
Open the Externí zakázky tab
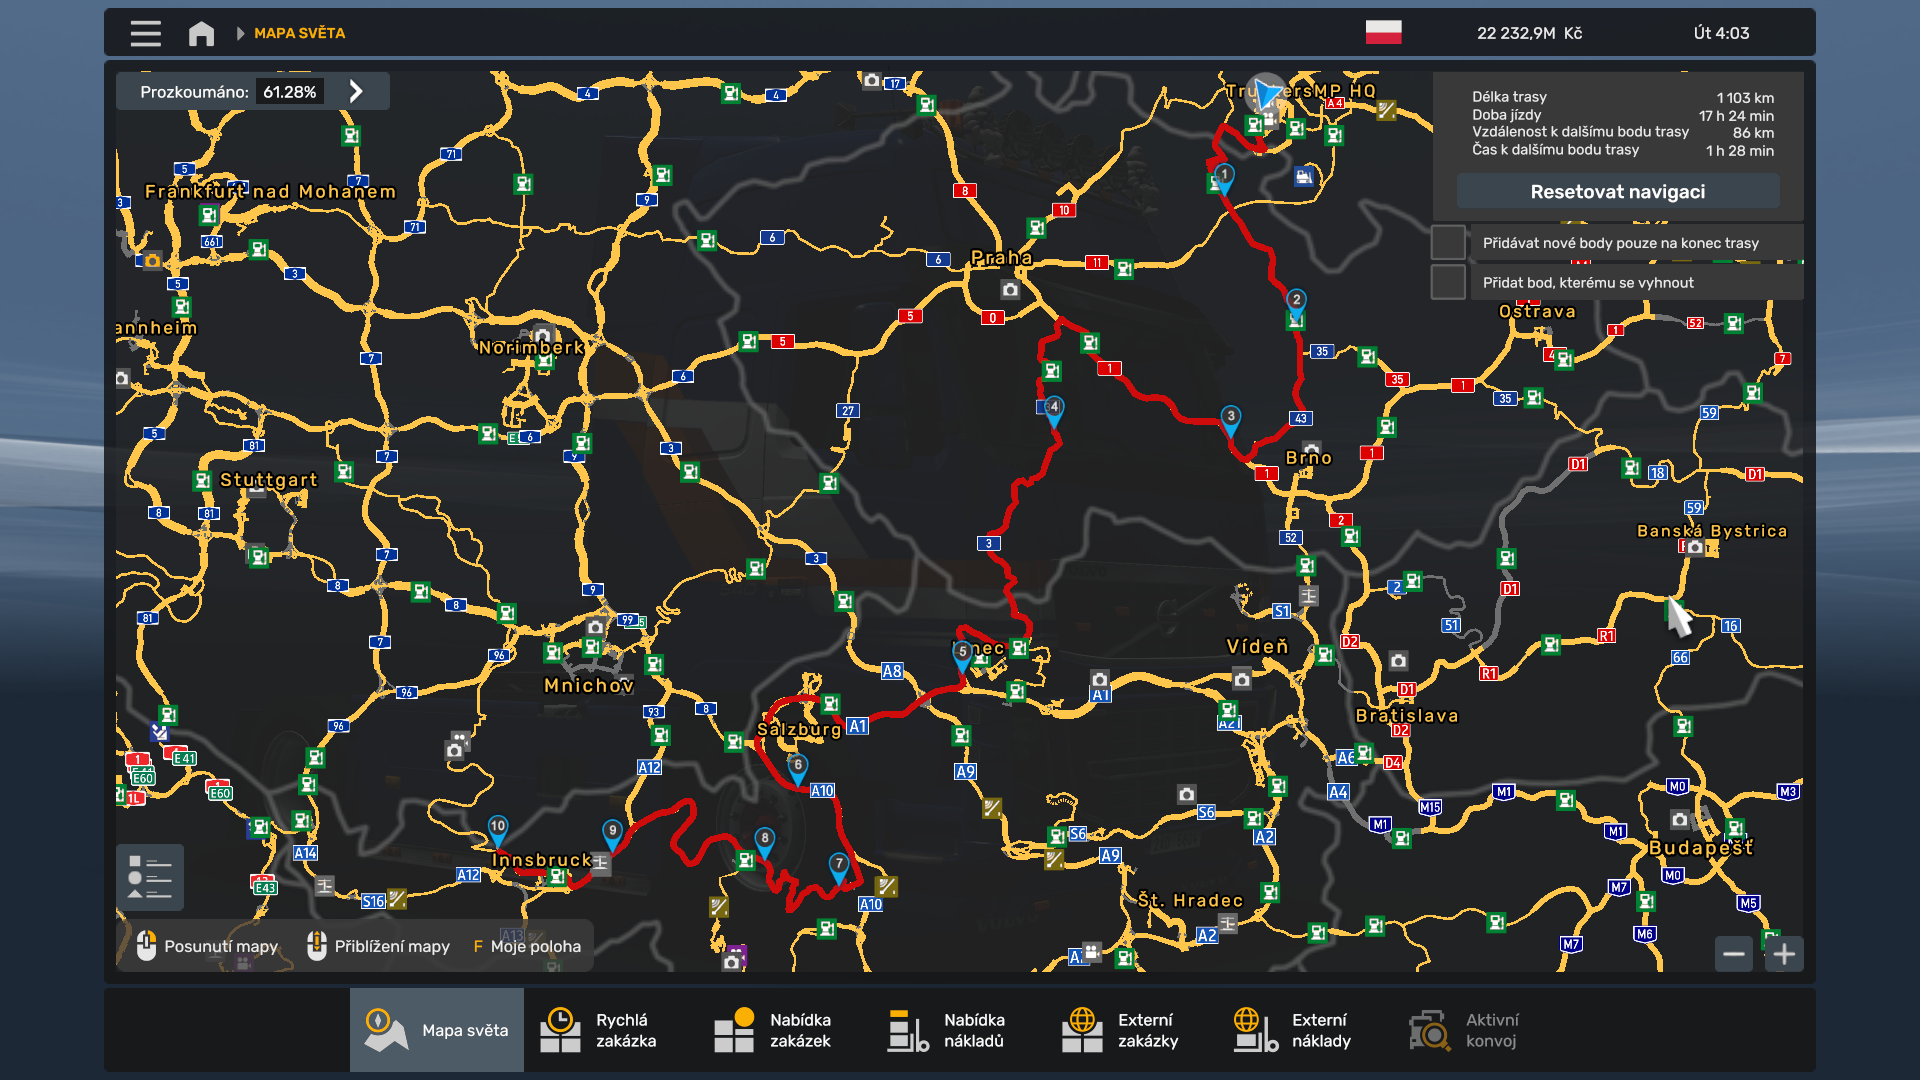(1132, 1030)
